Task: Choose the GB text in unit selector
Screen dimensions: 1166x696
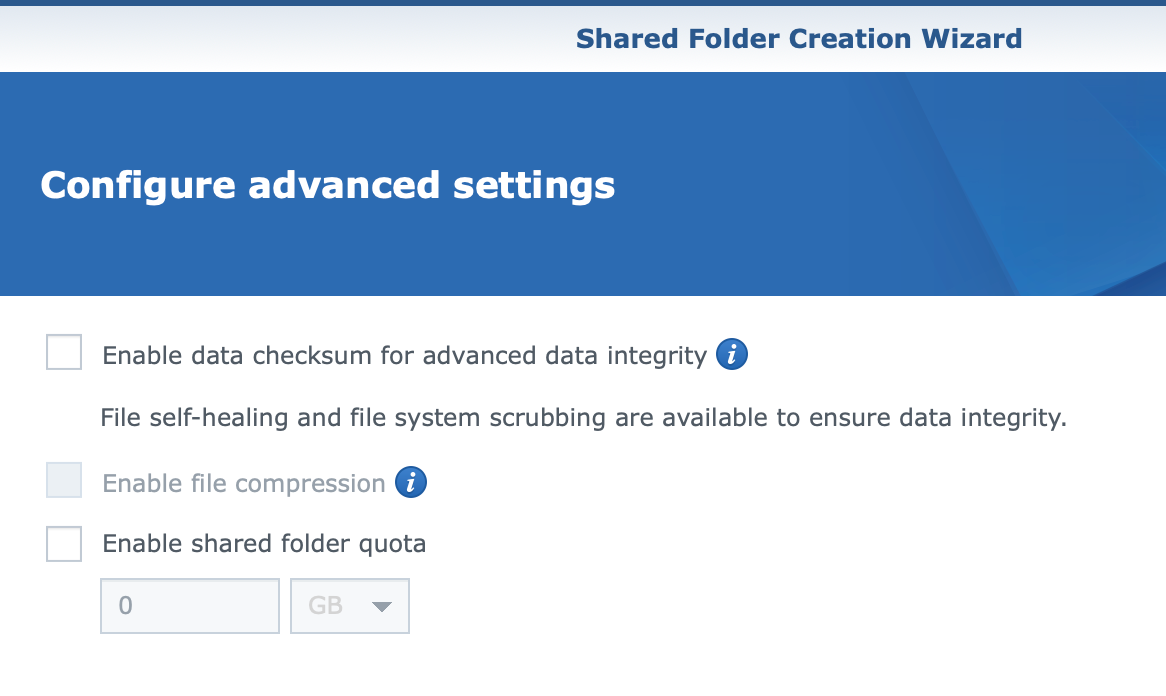Action: pos(326,605)
